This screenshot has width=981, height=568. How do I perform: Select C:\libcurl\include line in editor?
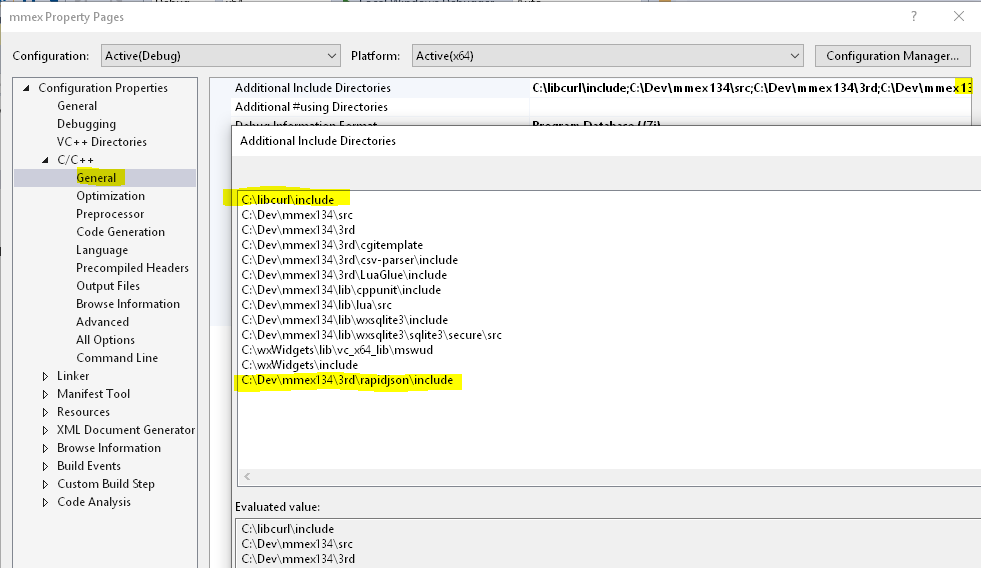pyautogui.click(x=288, y=200)
